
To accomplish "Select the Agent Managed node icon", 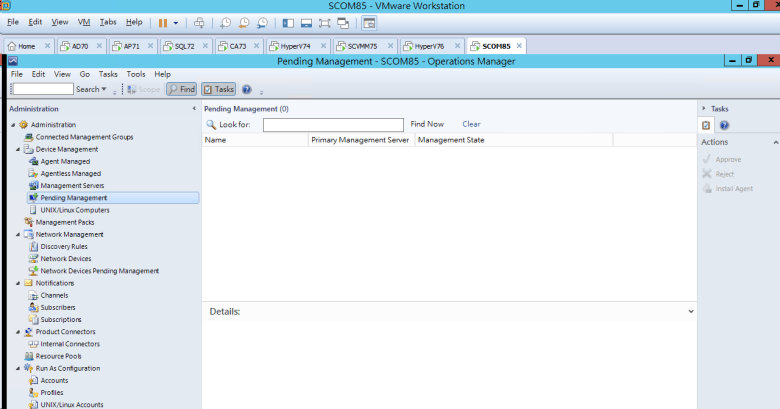I will [33, 161].
